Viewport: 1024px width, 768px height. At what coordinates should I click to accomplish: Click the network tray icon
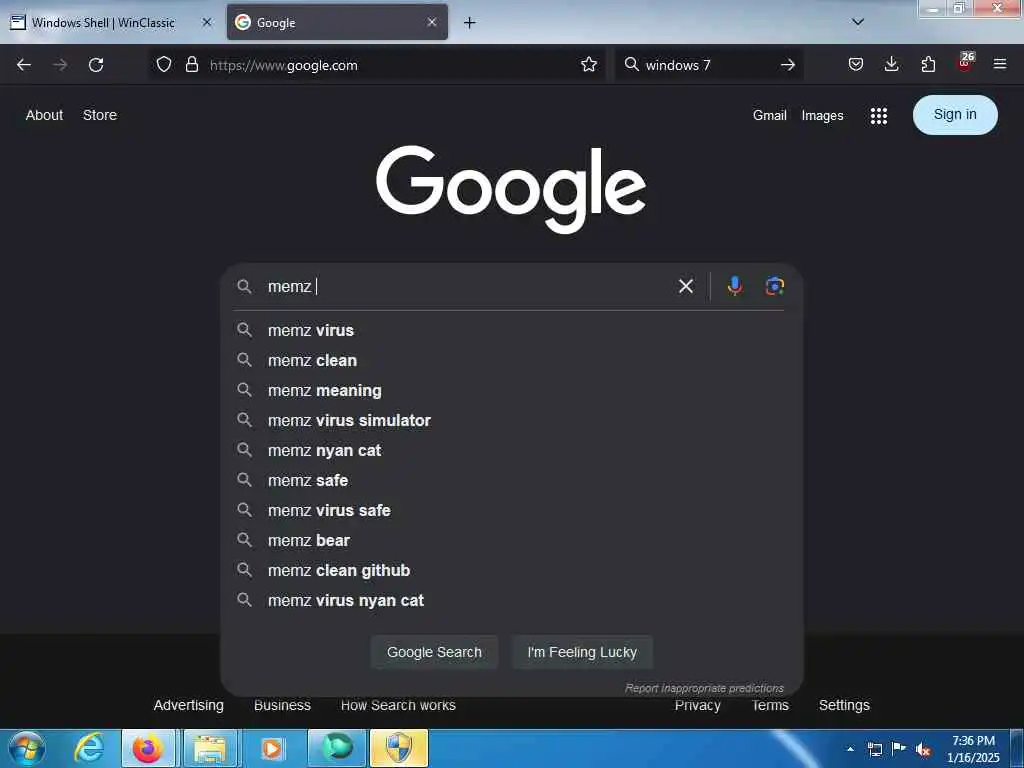tap(874, 749)
